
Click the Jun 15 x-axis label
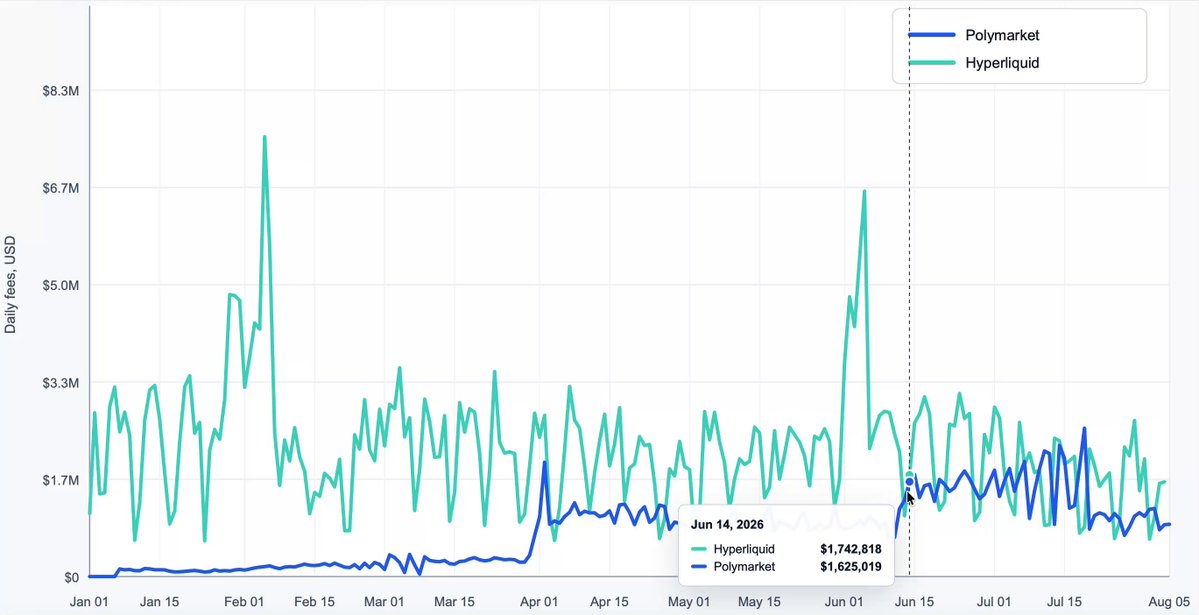(x=917, y=602)
